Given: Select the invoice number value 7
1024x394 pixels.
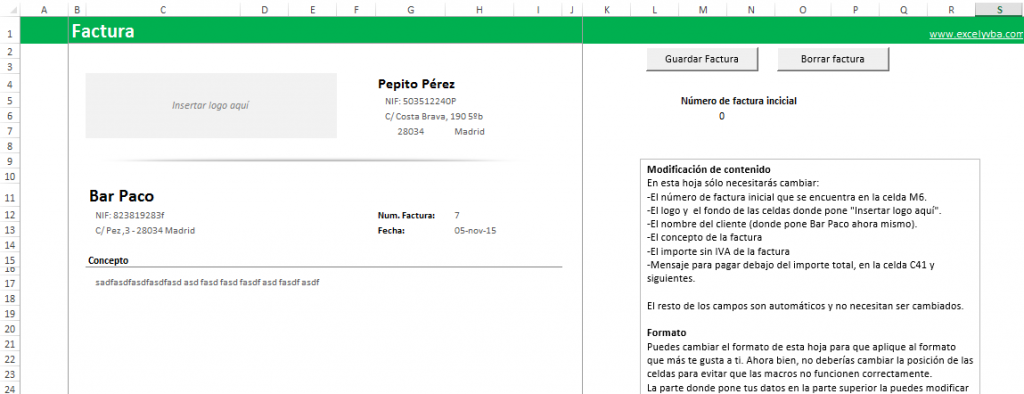Looking at the screenshot, I should (458, 215).
